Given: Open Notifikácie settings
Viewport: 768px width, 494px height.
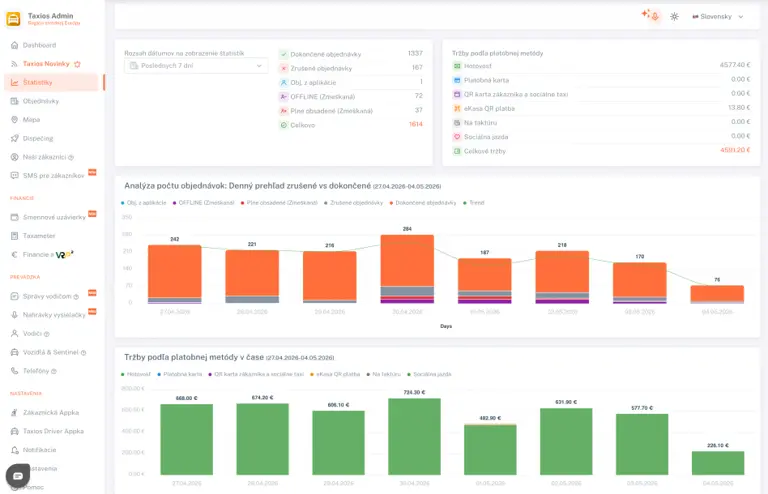Looking at the screenshot, I should [39, 449].
